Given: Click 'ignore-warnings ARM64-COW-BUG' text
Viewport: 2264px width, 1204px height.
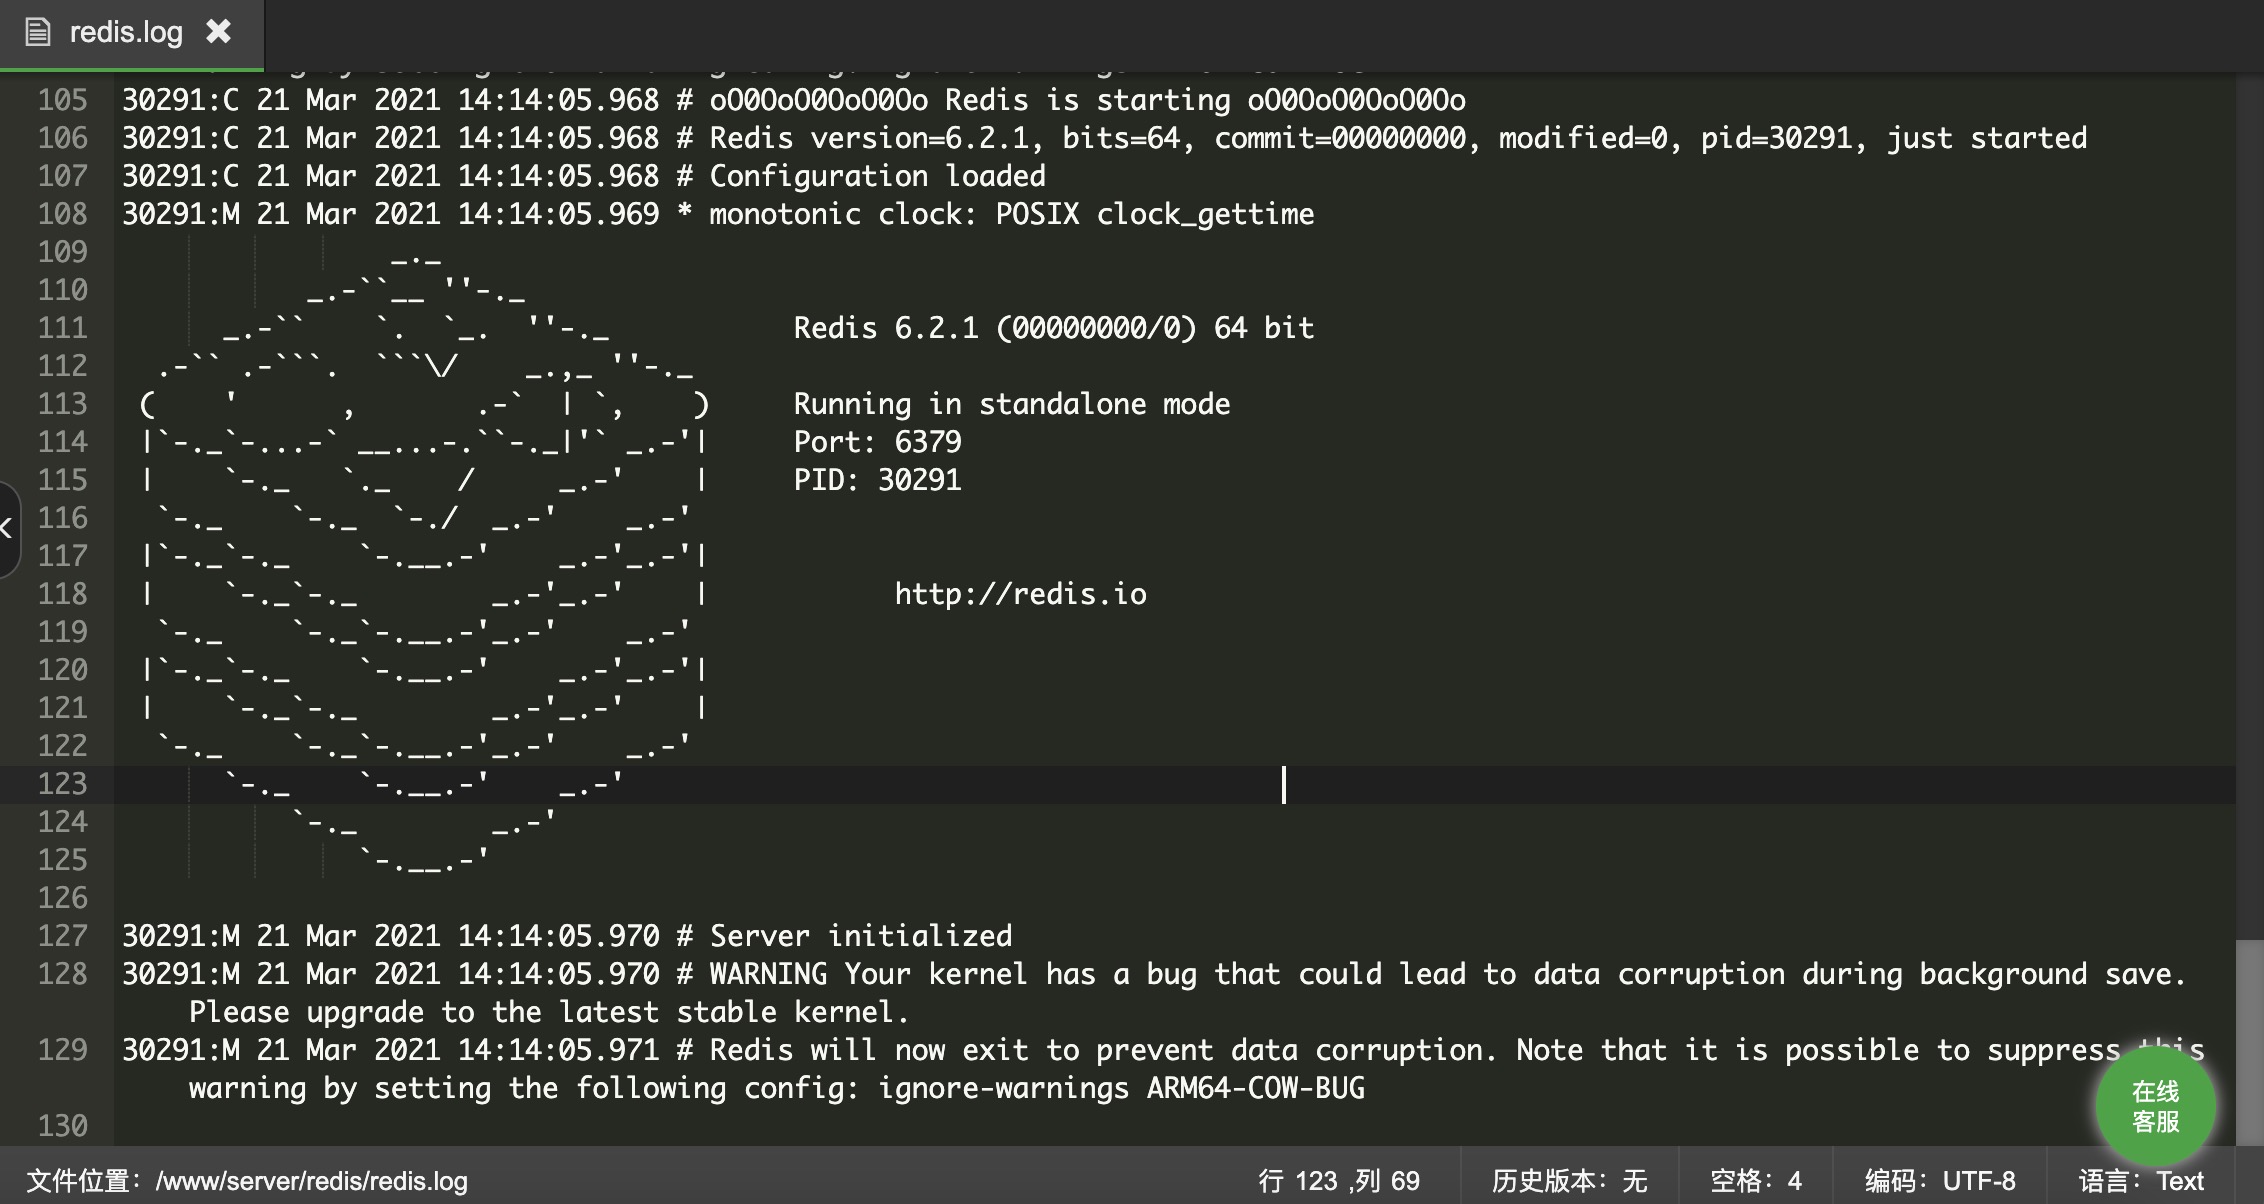Looking at the screenshot, I should point(1121,1088).
